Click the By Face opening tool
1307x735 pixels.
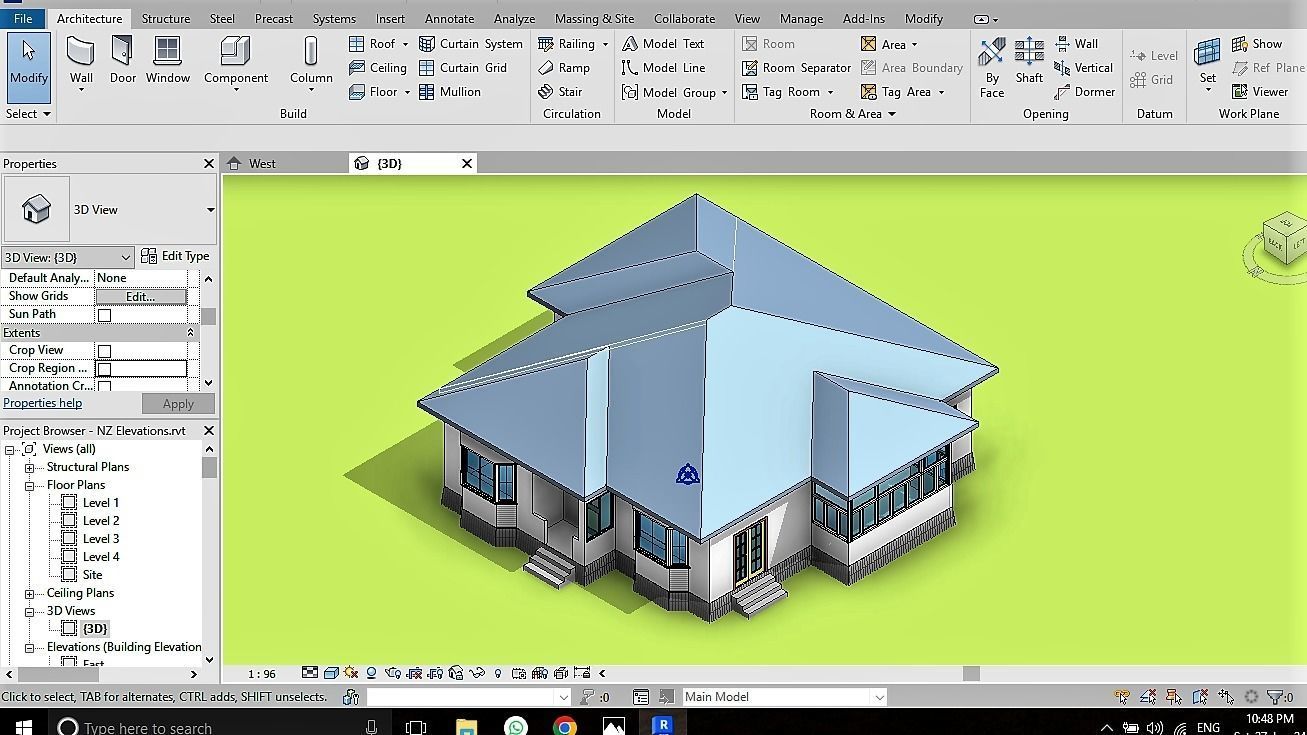coord(992,66)
